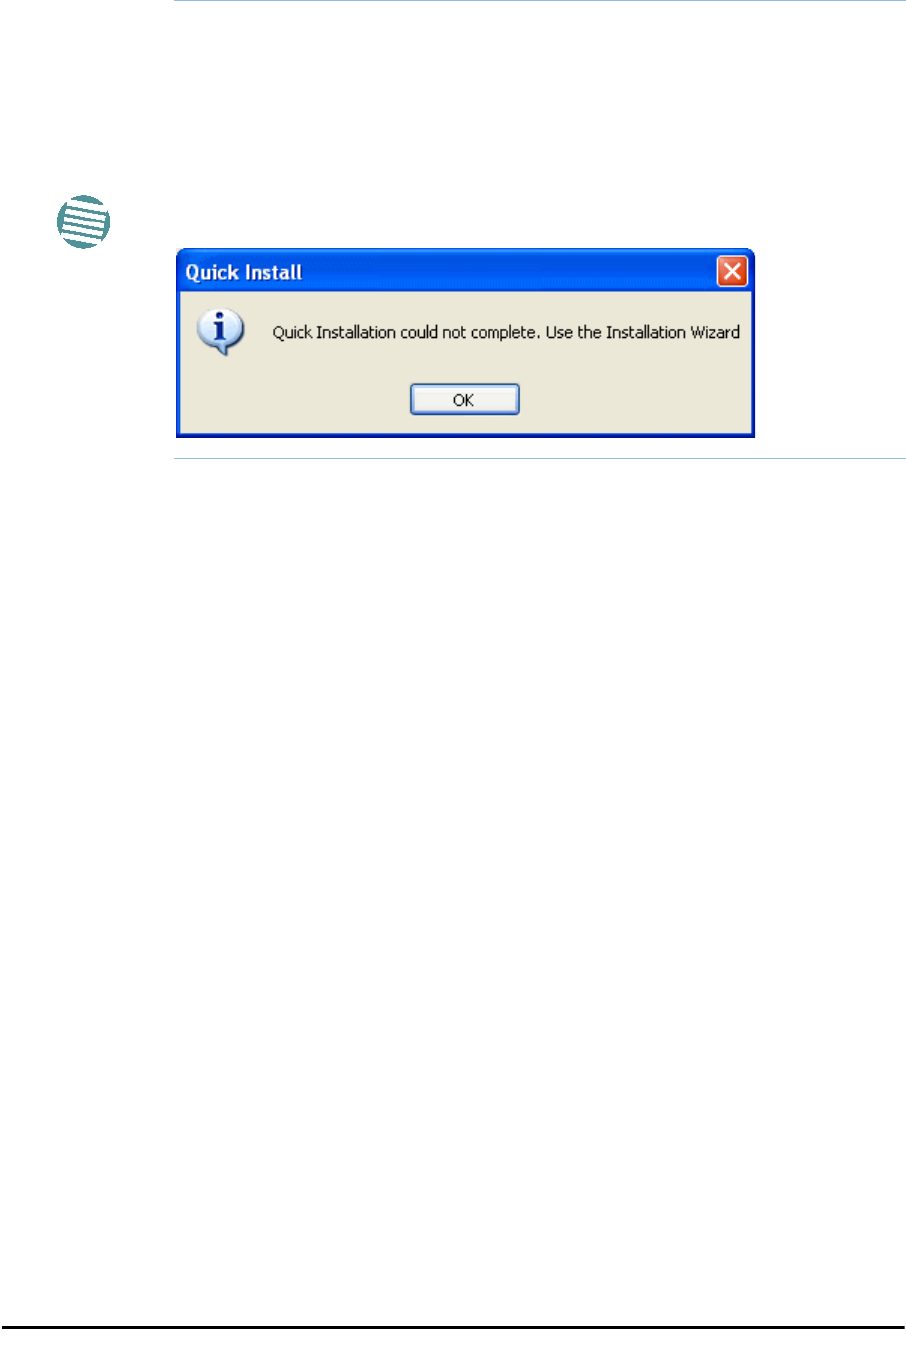Click the letter 'i' inside the info bubble
Image resolution: width=906 pixels, height=1345 pixels.
(219, 327)
